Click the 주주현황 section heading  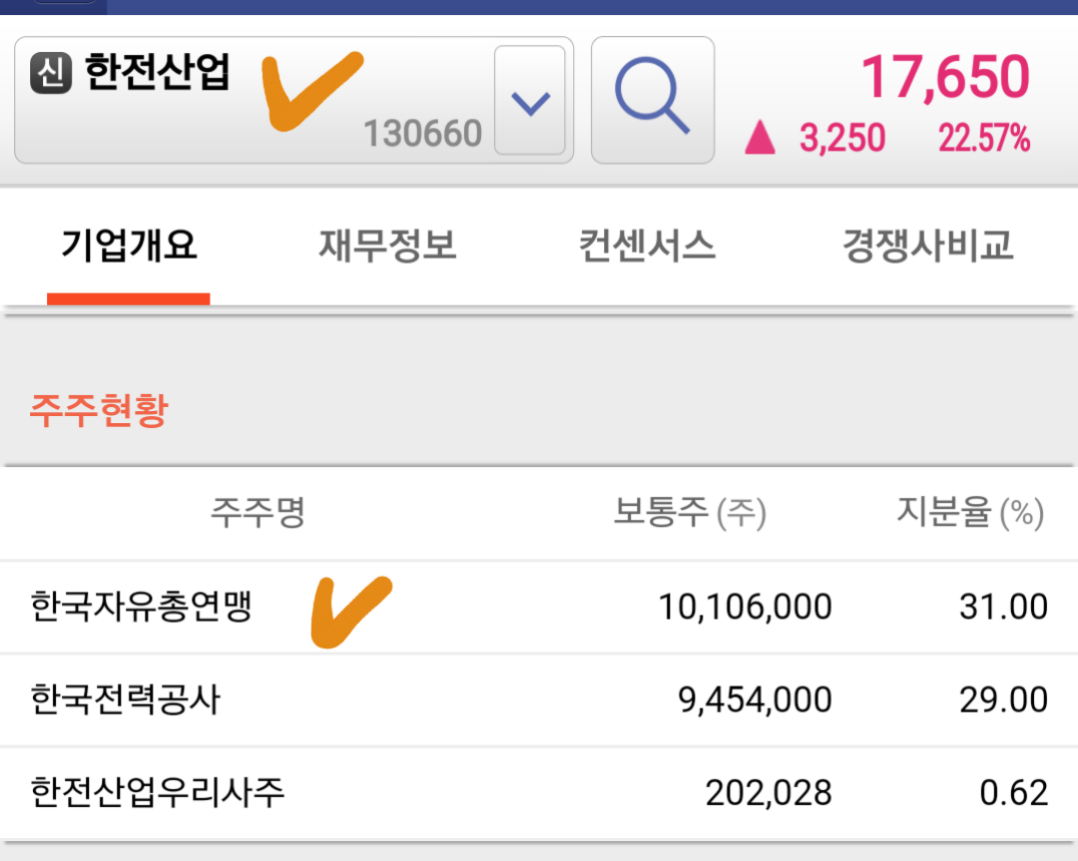coord(99,411)
